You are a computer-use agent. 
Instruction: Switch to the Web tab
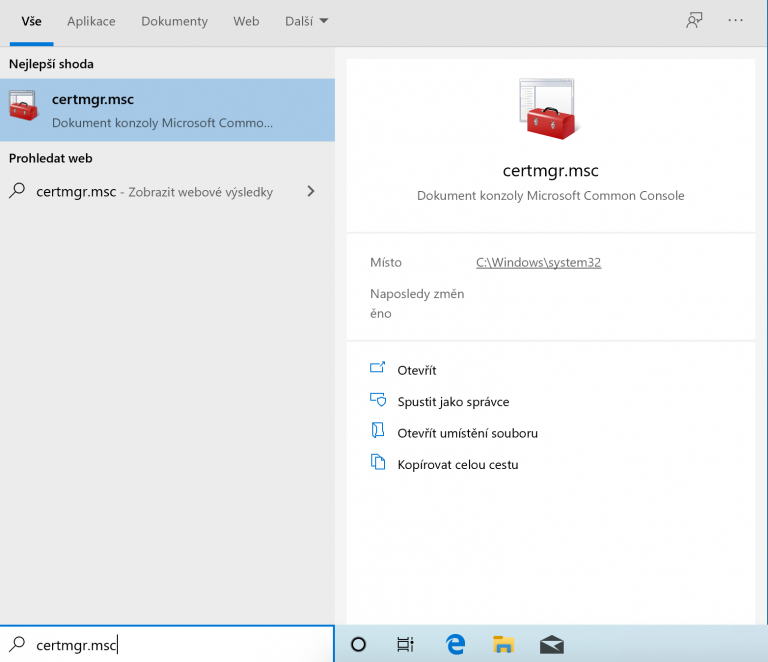pyautogui.click(x=246, y=22)
